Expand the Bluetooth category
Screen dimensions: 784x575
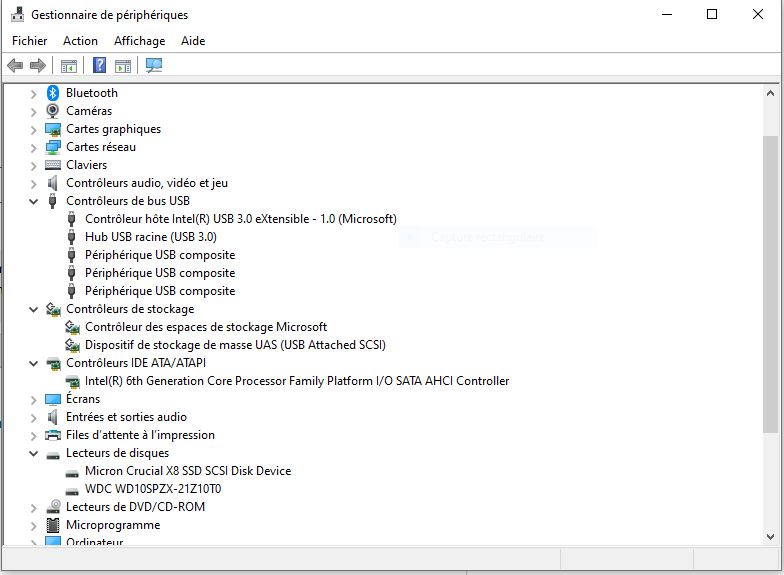[x=34, y=94]
